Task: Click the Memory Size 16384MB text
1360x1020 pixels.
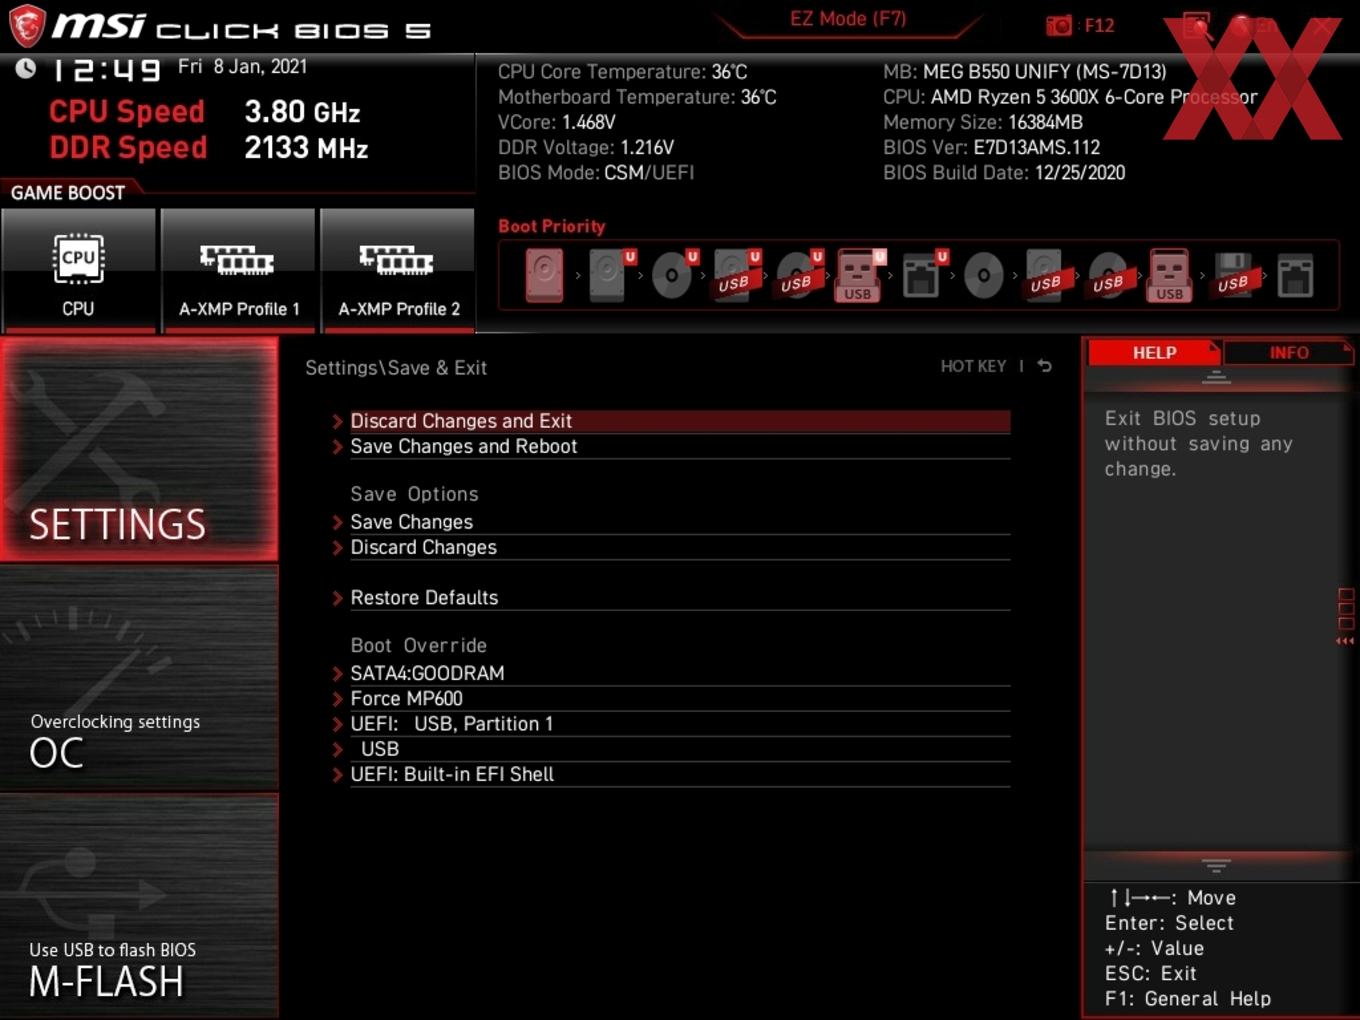Action: click(x=983, y=122)
